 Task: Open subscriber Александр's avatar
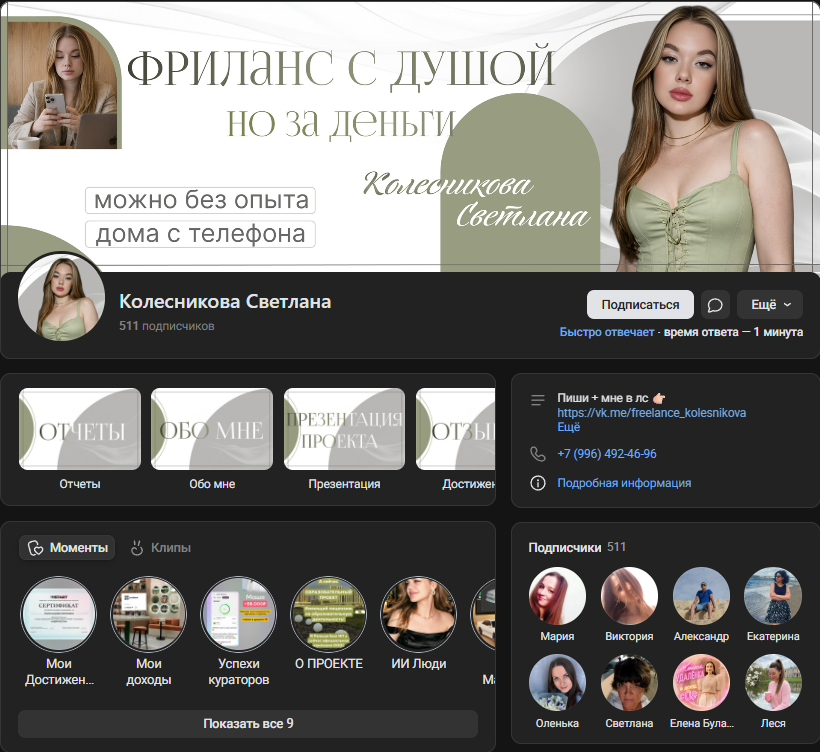click(x=701, y=596)
